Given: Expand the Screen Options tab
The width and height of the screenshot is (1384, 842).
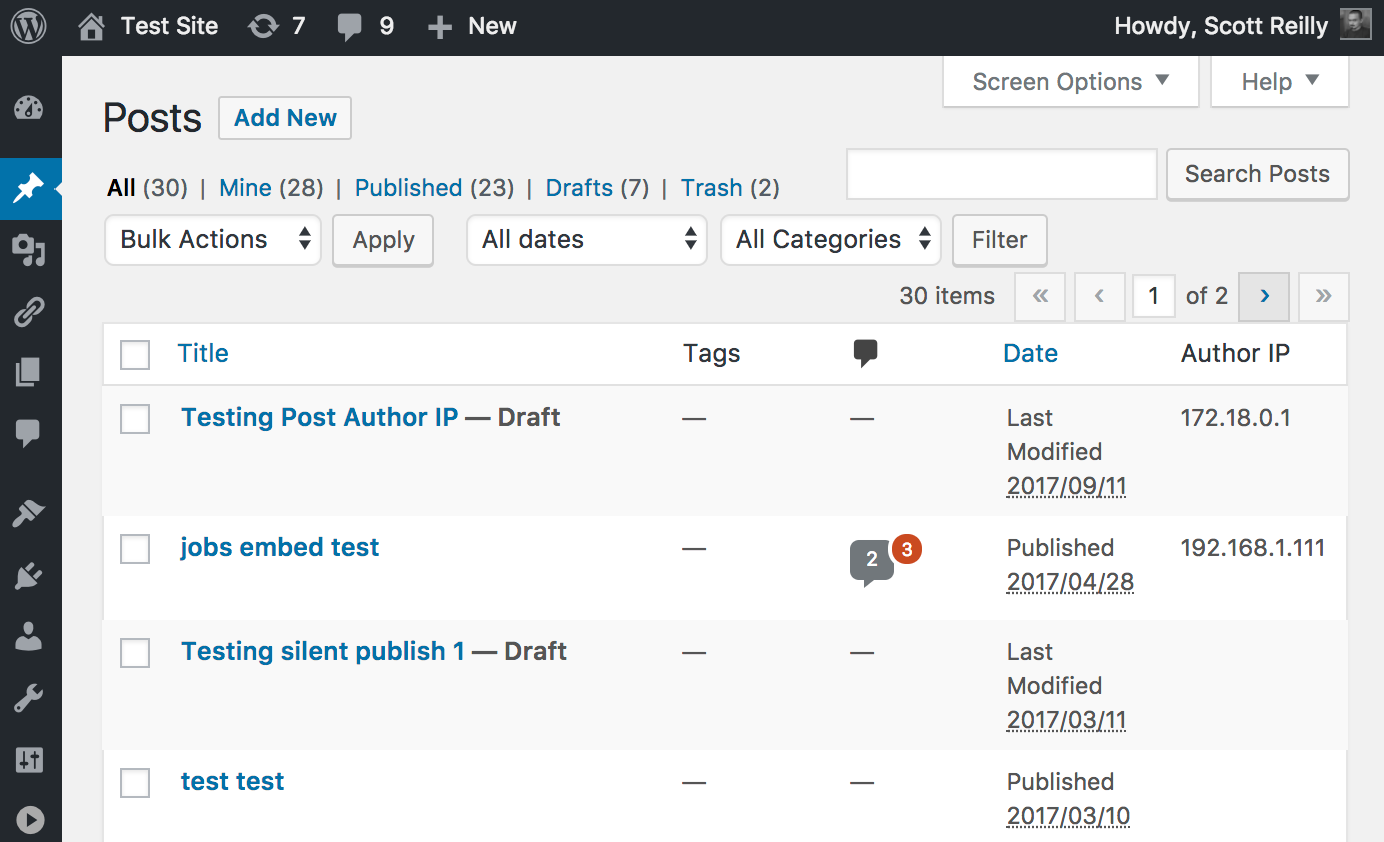Looking at the screenshot, I should coord(1070,82).
